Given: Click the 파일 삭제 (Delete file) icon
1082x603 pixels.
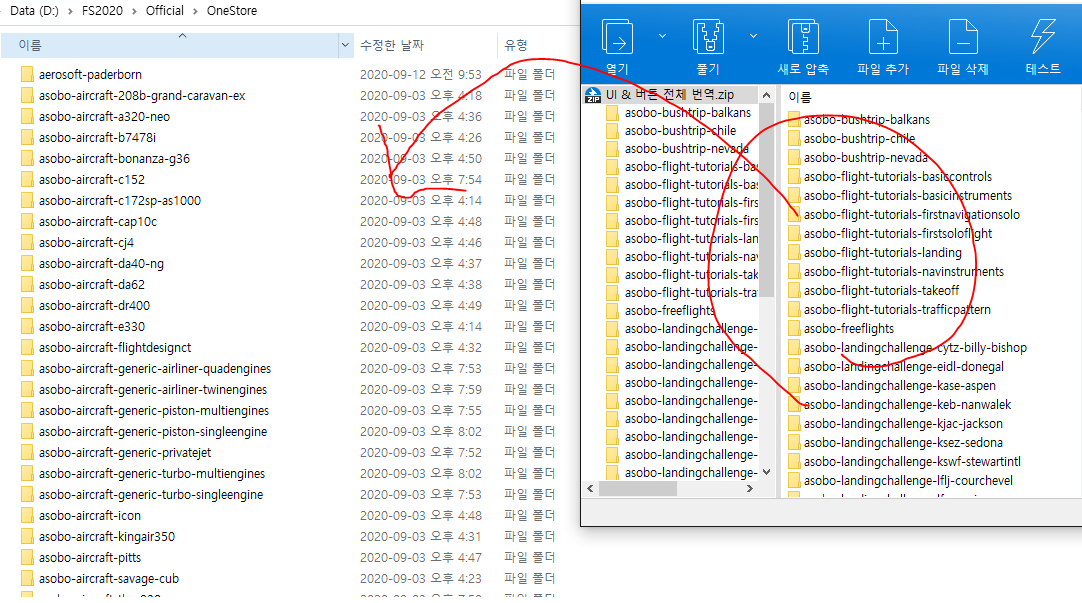Looking at the screenshot, I should point(963,37).
